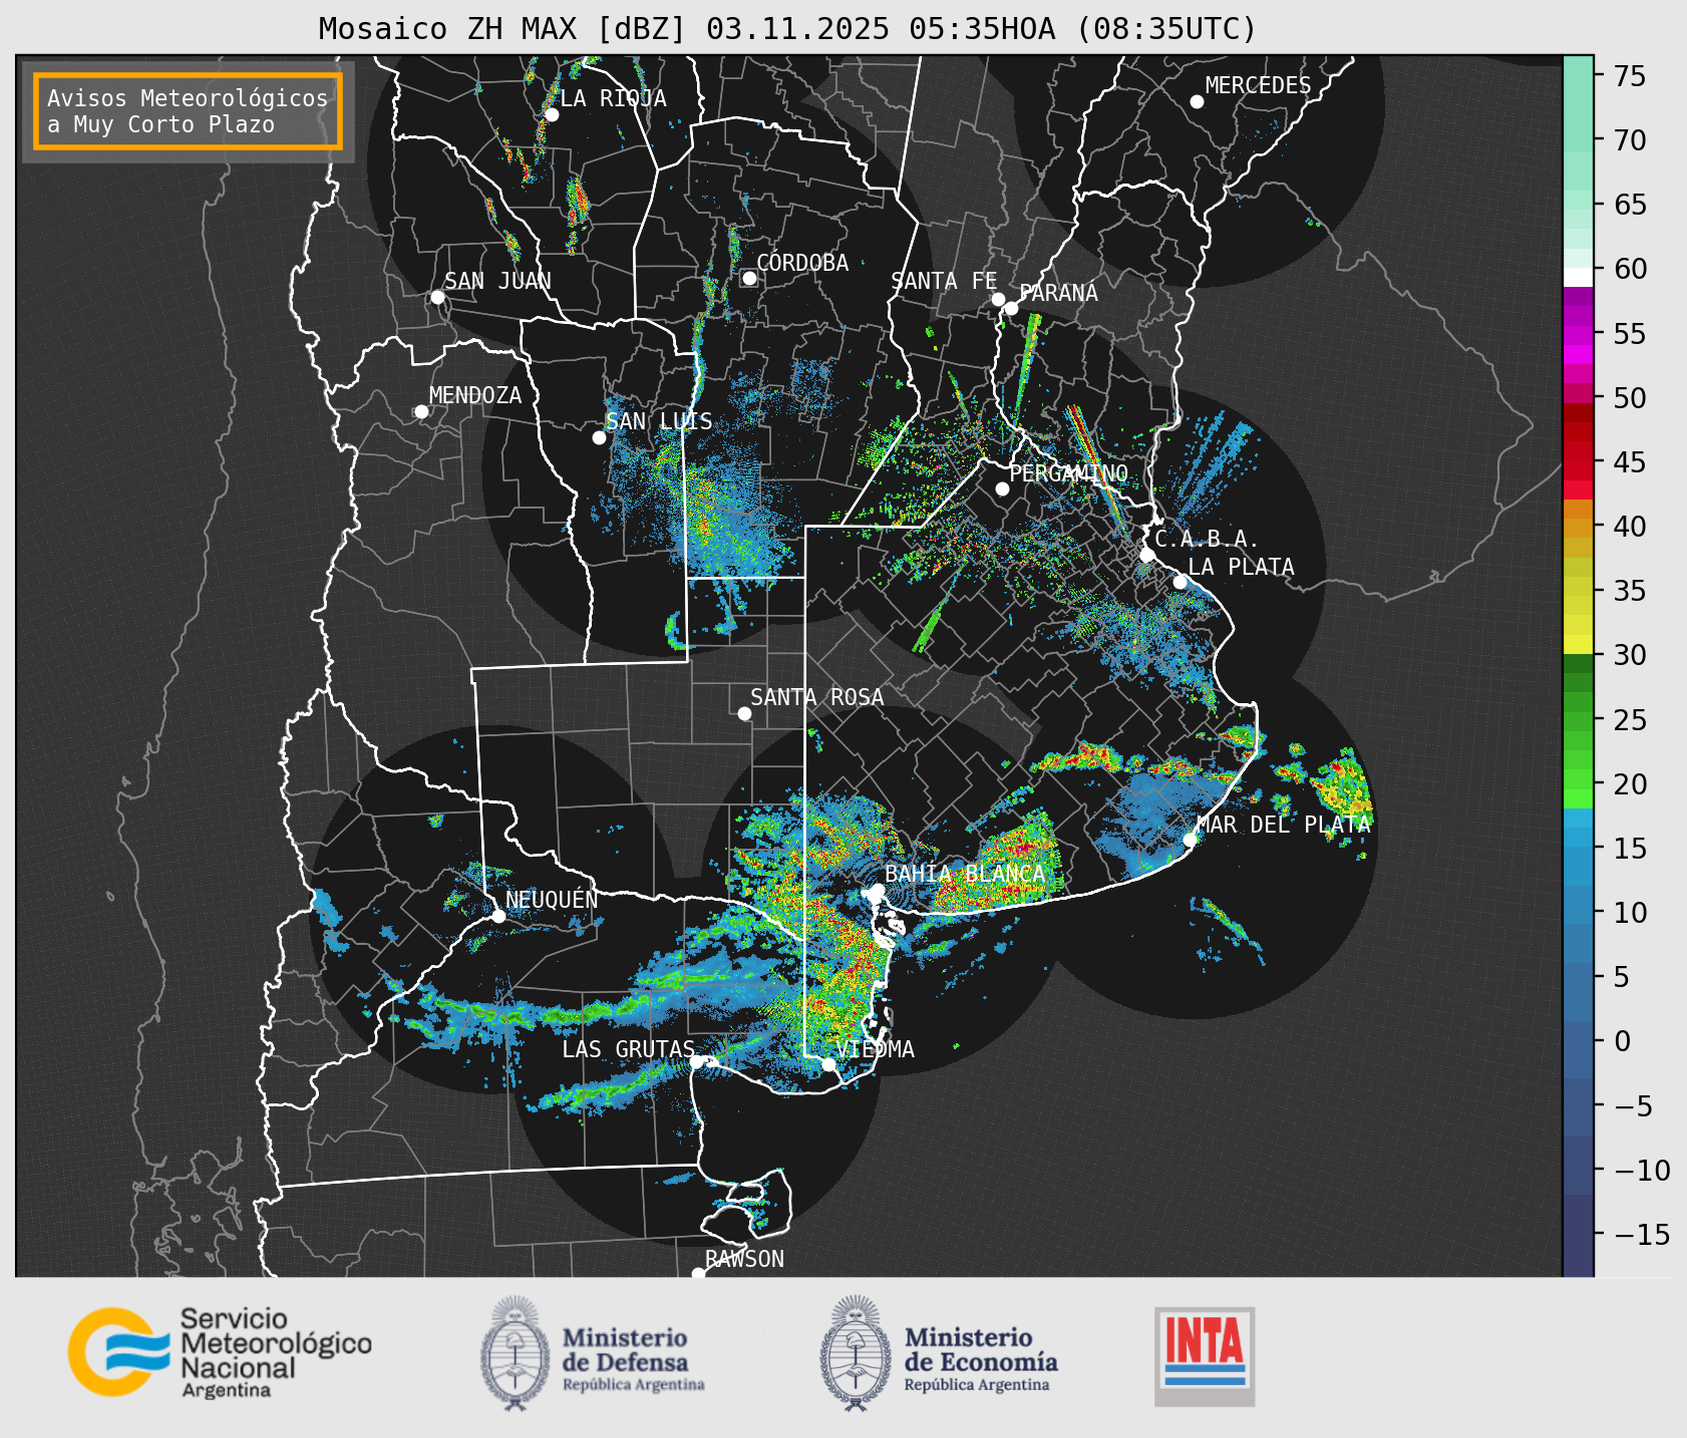Pick the magenta 55 dBZ color band

coord(1578,334)
